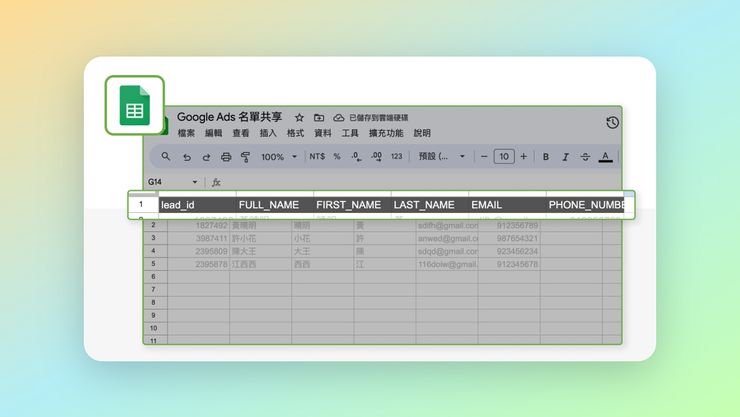Open the 檔案 menu

[186, 133]
